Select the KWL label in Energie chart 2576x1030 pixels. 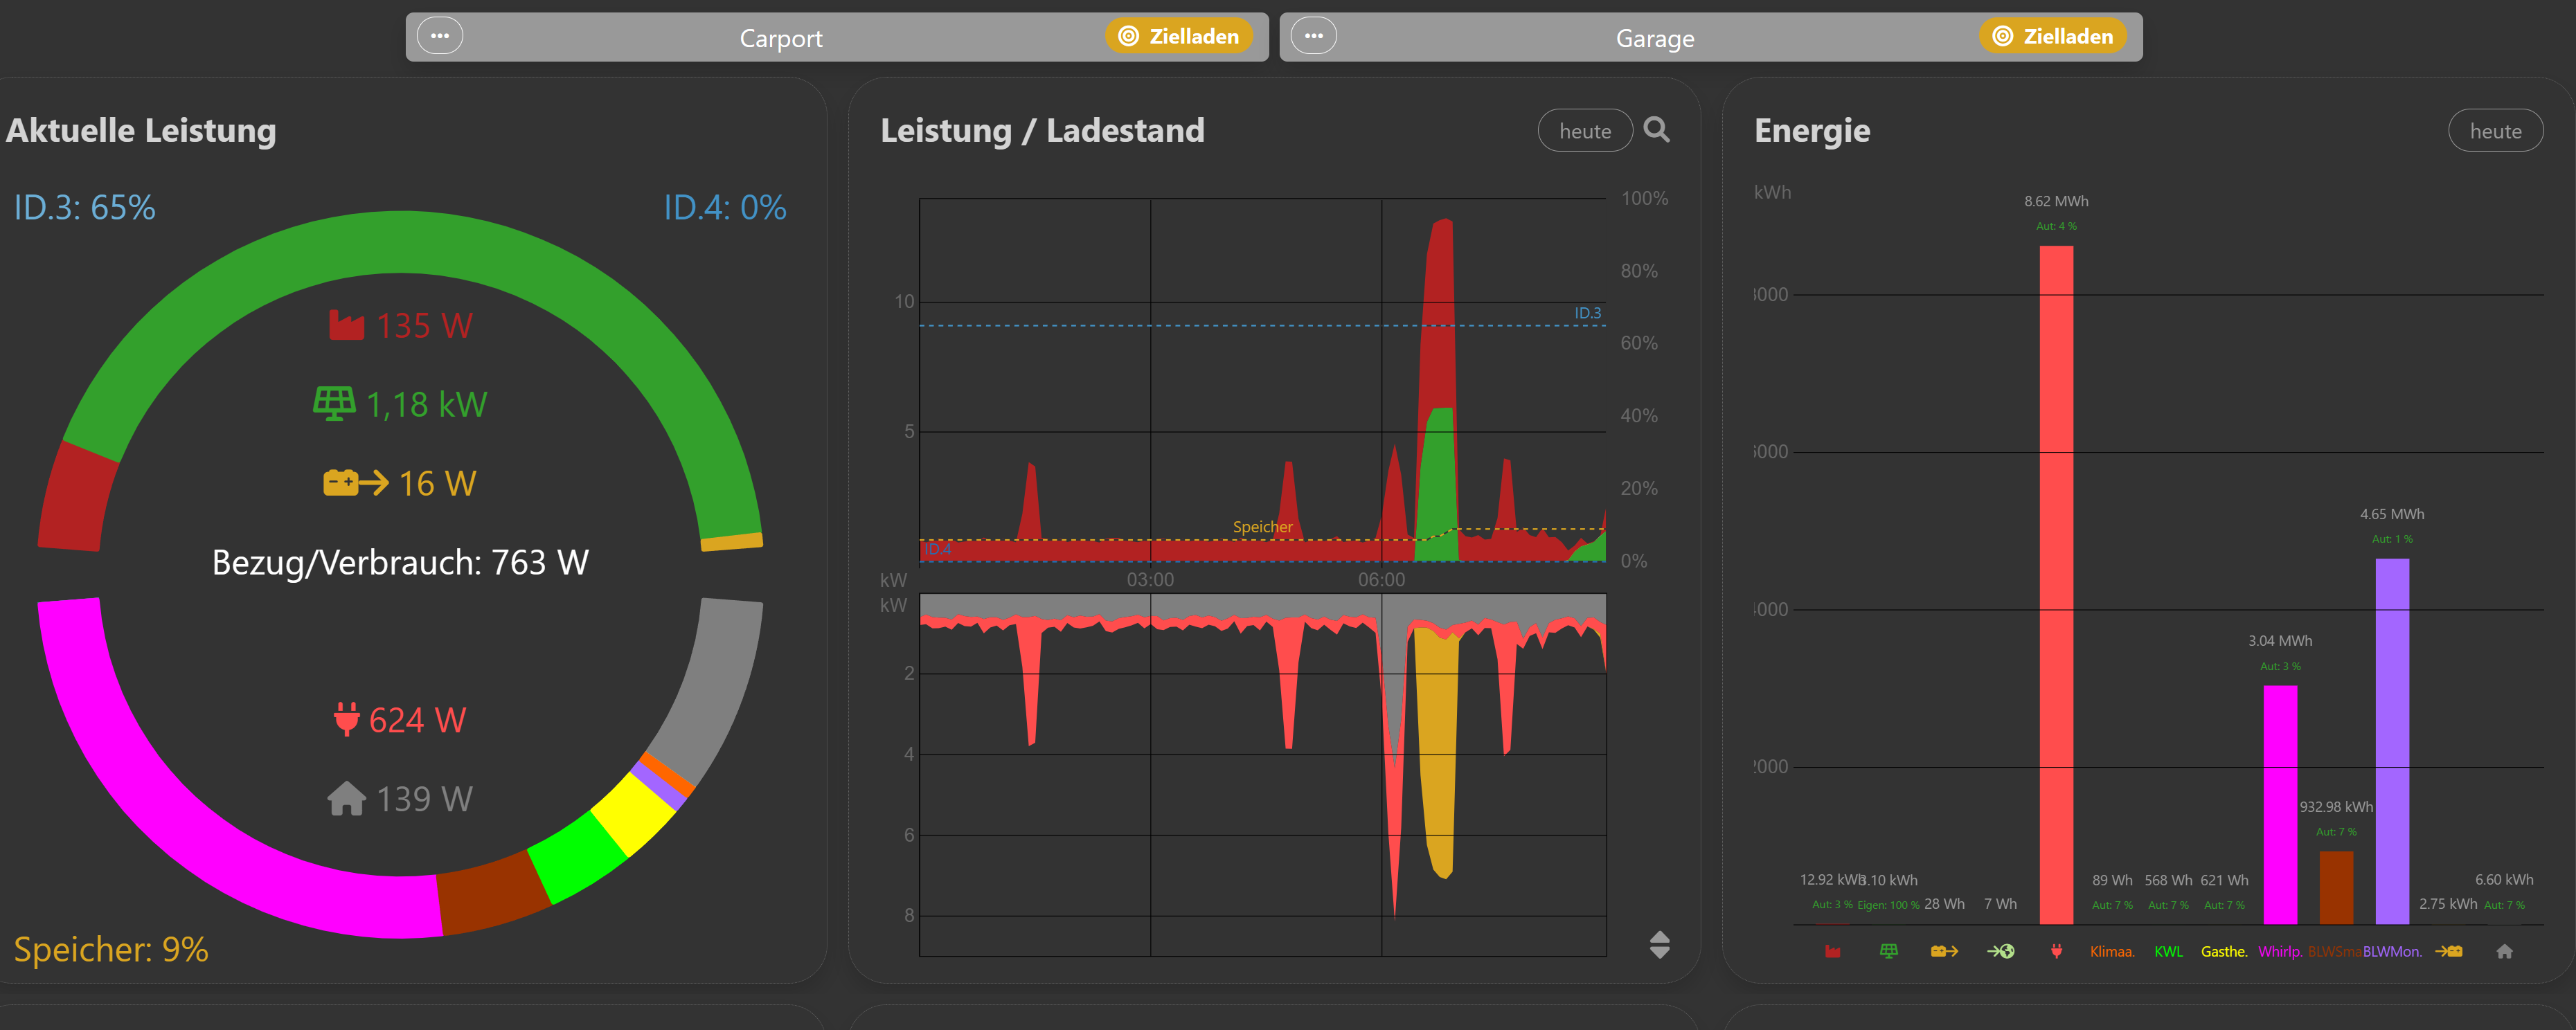click(x=2168, y=951)
